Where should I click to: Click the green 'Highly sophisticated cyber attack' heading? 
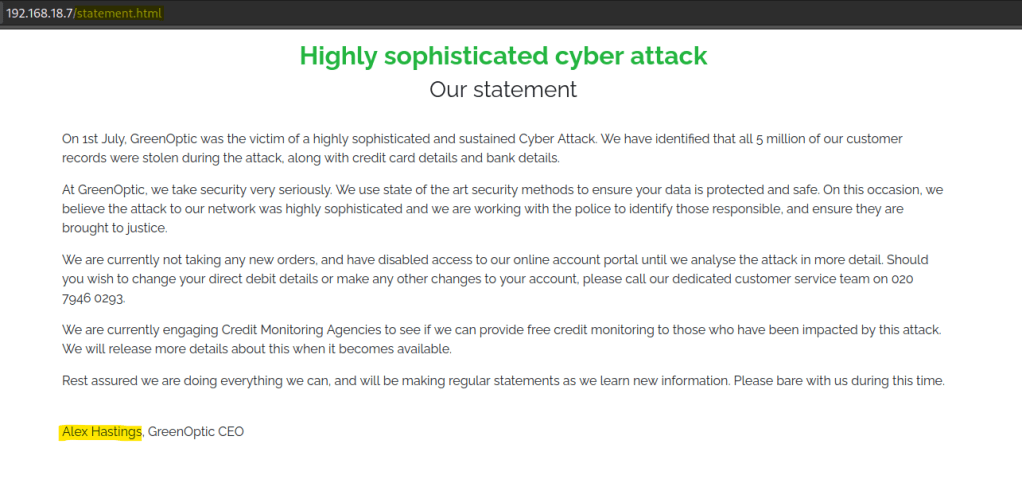[x=503, y=56]
